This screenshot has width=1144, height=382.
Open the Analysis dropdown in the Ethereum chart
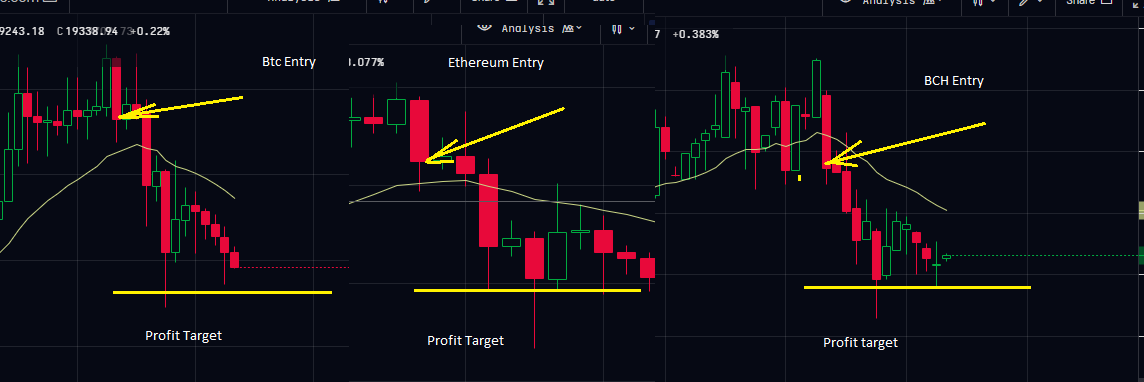tap(542, 28)
